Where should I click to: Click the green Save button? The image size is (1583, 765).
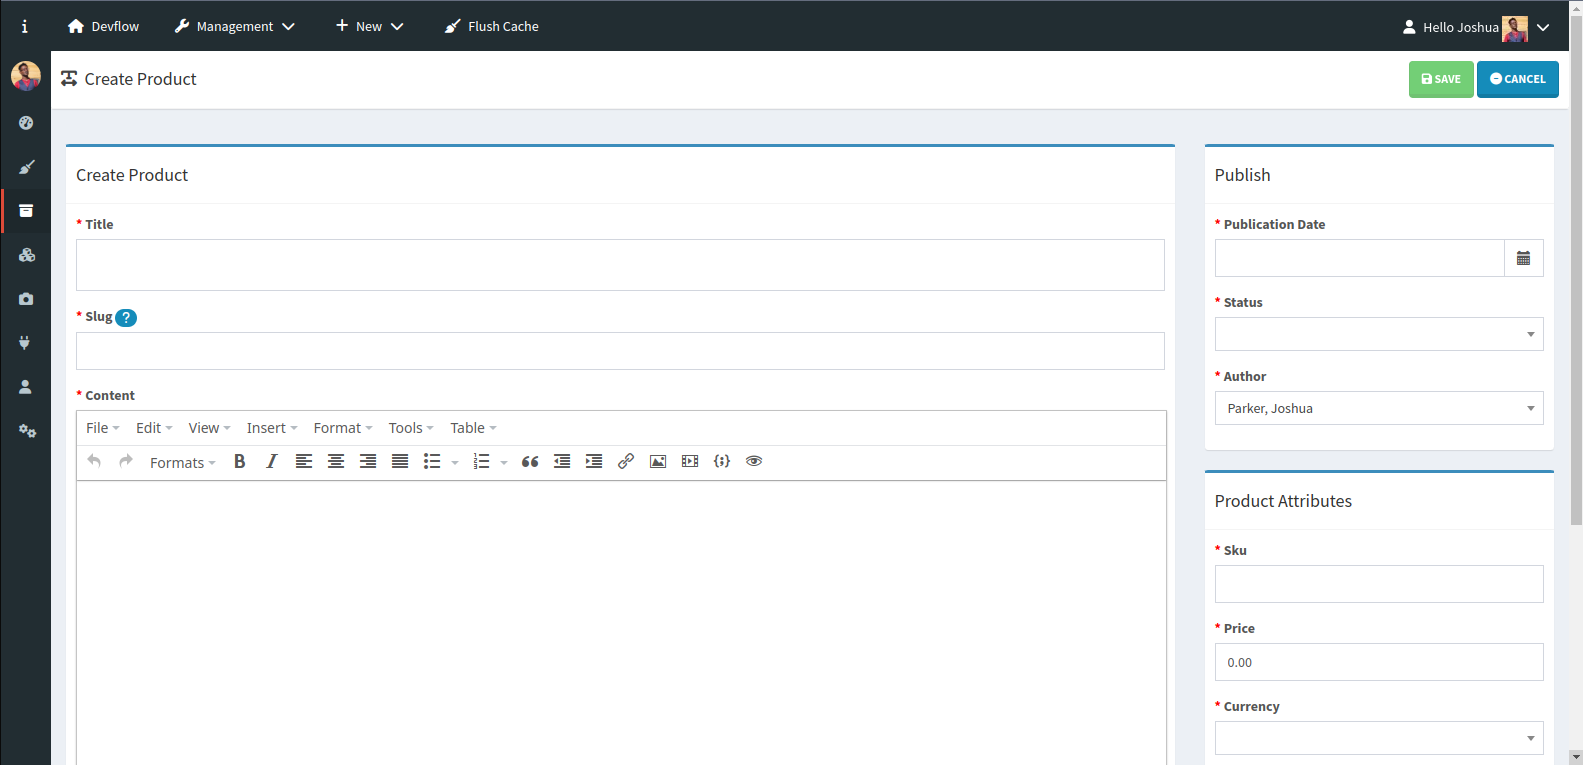coord(1440,79)
